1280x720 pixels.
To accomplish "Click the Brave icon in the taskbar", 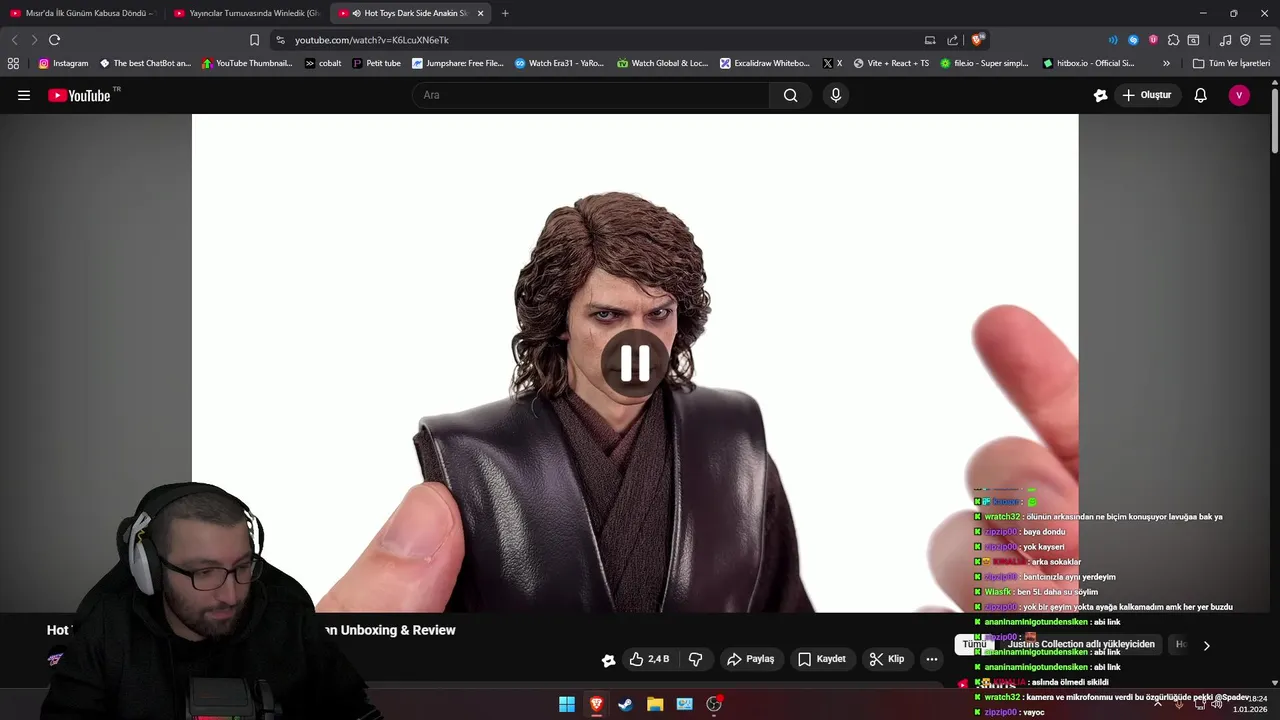I will (x=596, y=704).
